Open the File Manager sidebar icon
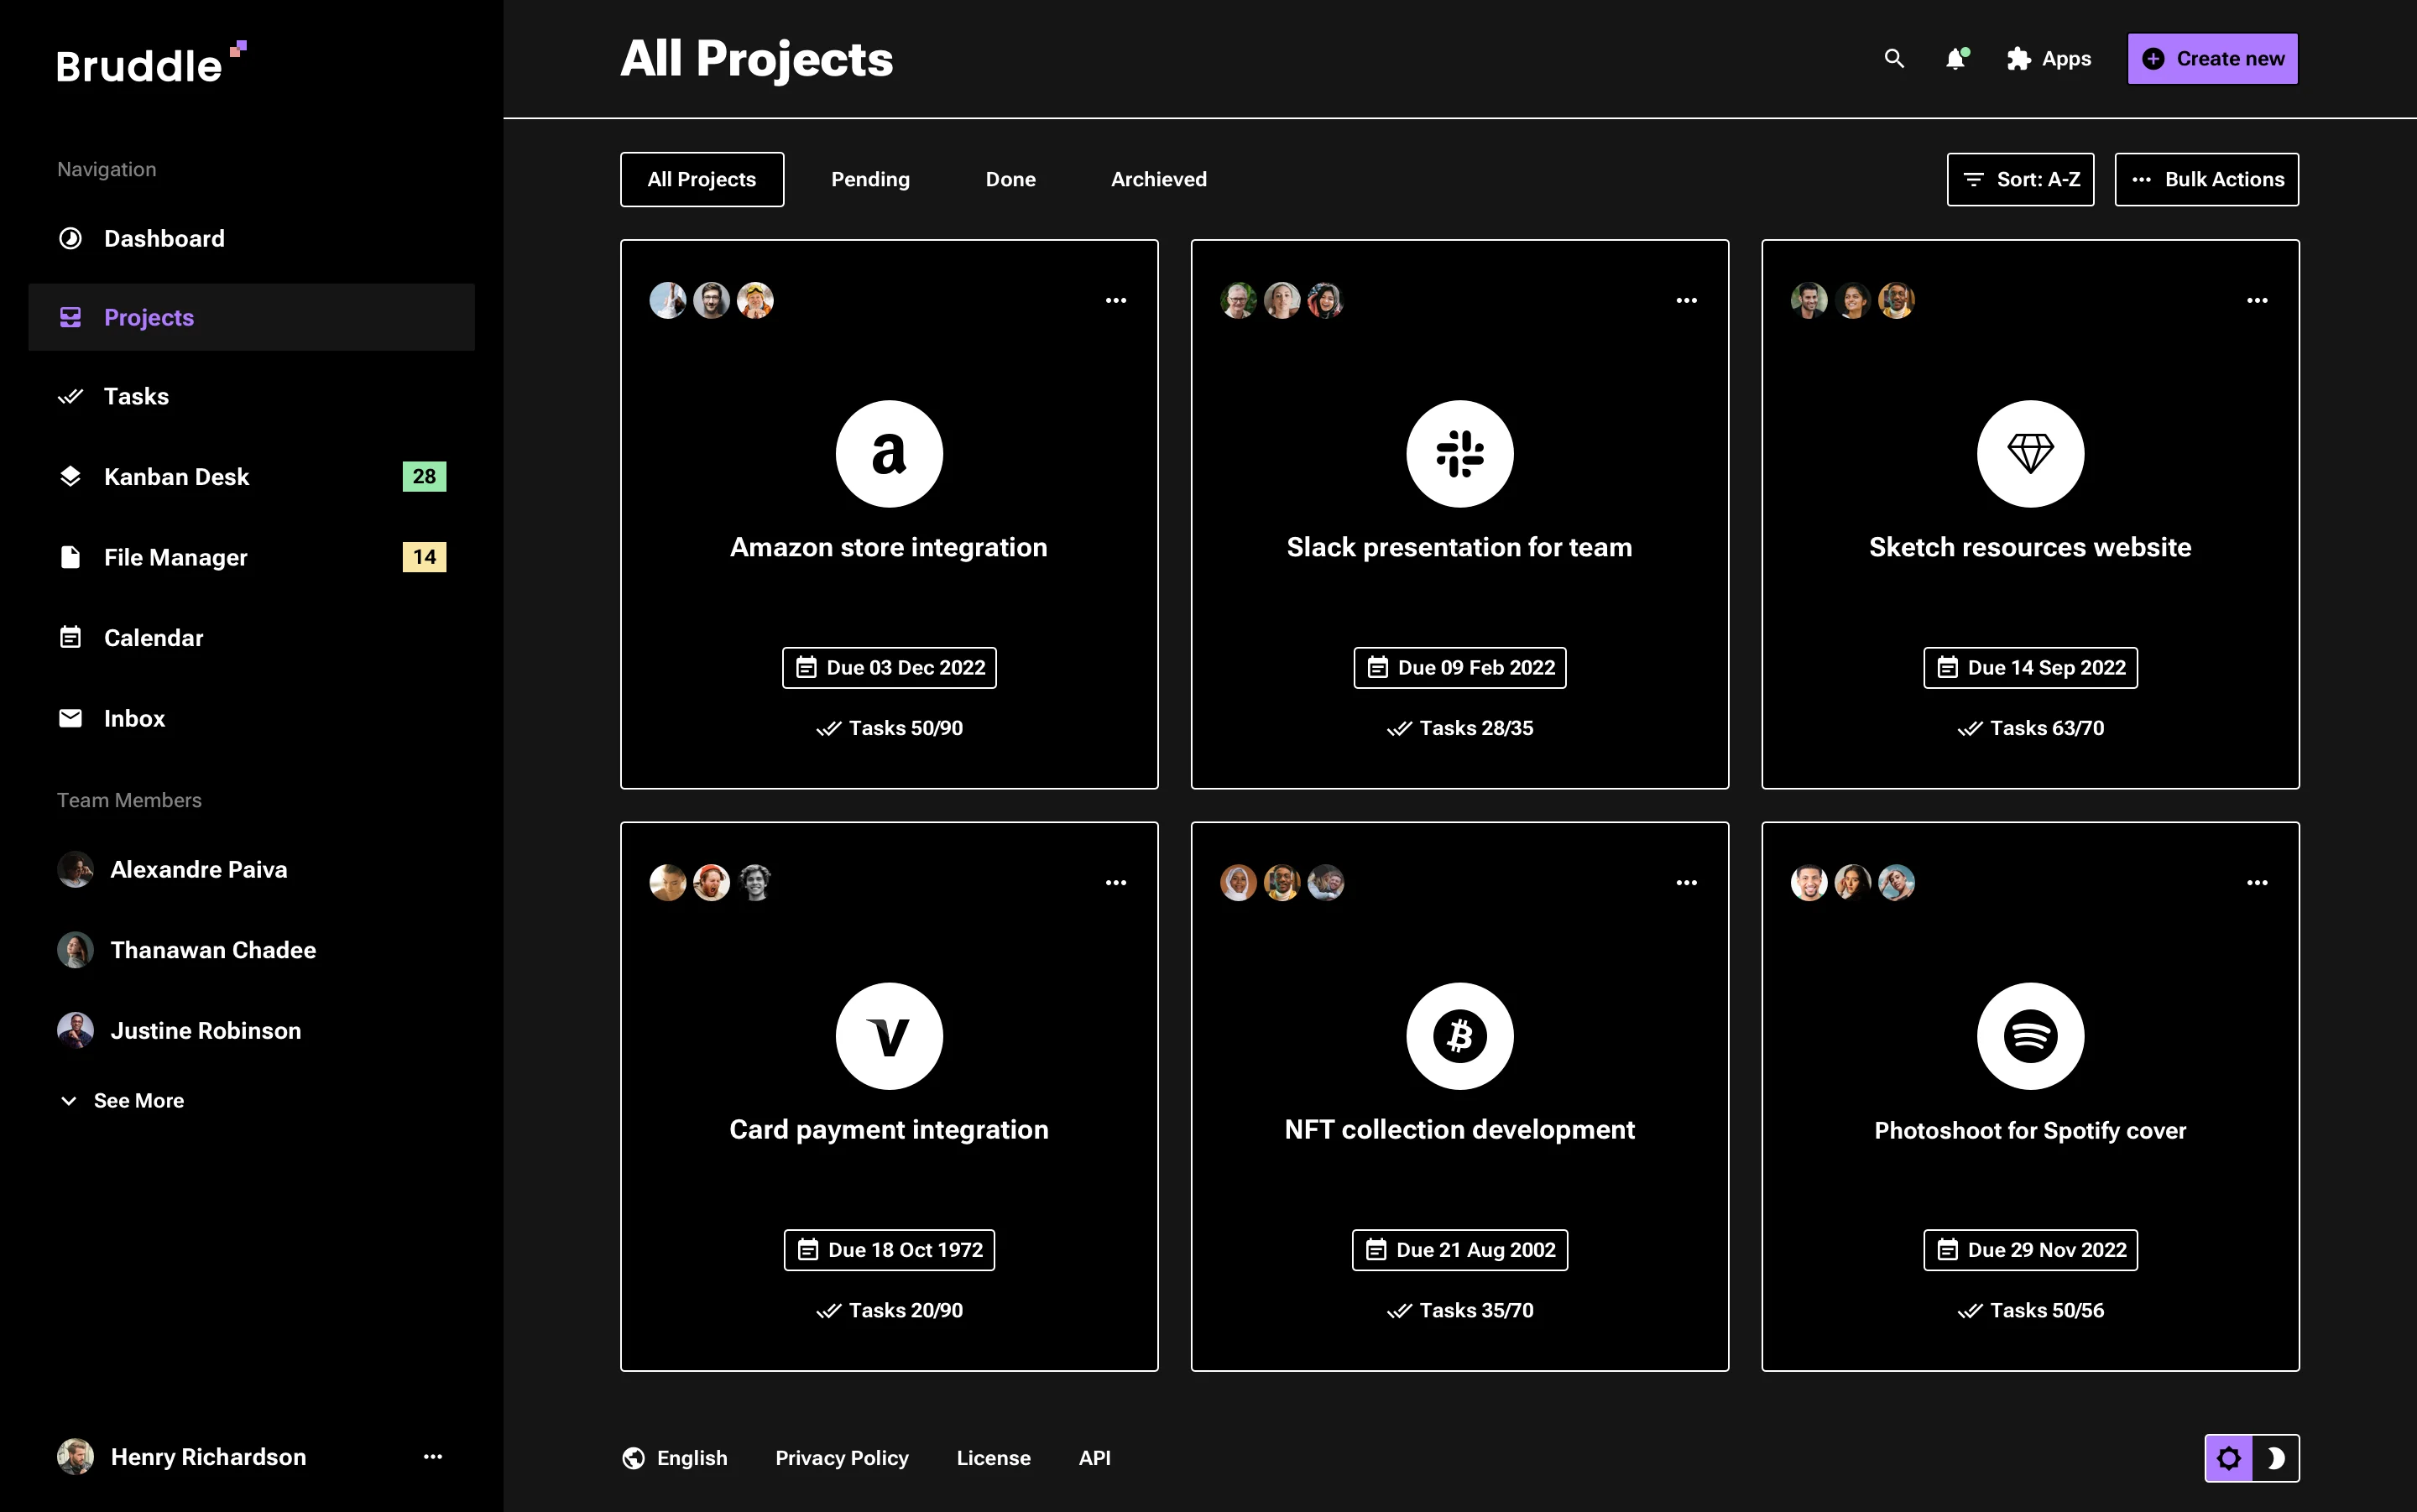2417x1512 pixels. click(70, 557)
